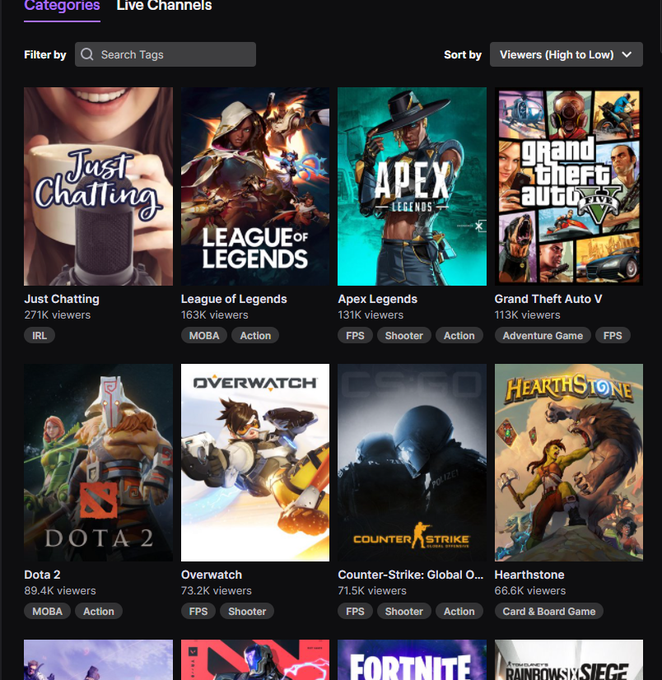Select the FPS tag under Overwatch

(198, 611)
